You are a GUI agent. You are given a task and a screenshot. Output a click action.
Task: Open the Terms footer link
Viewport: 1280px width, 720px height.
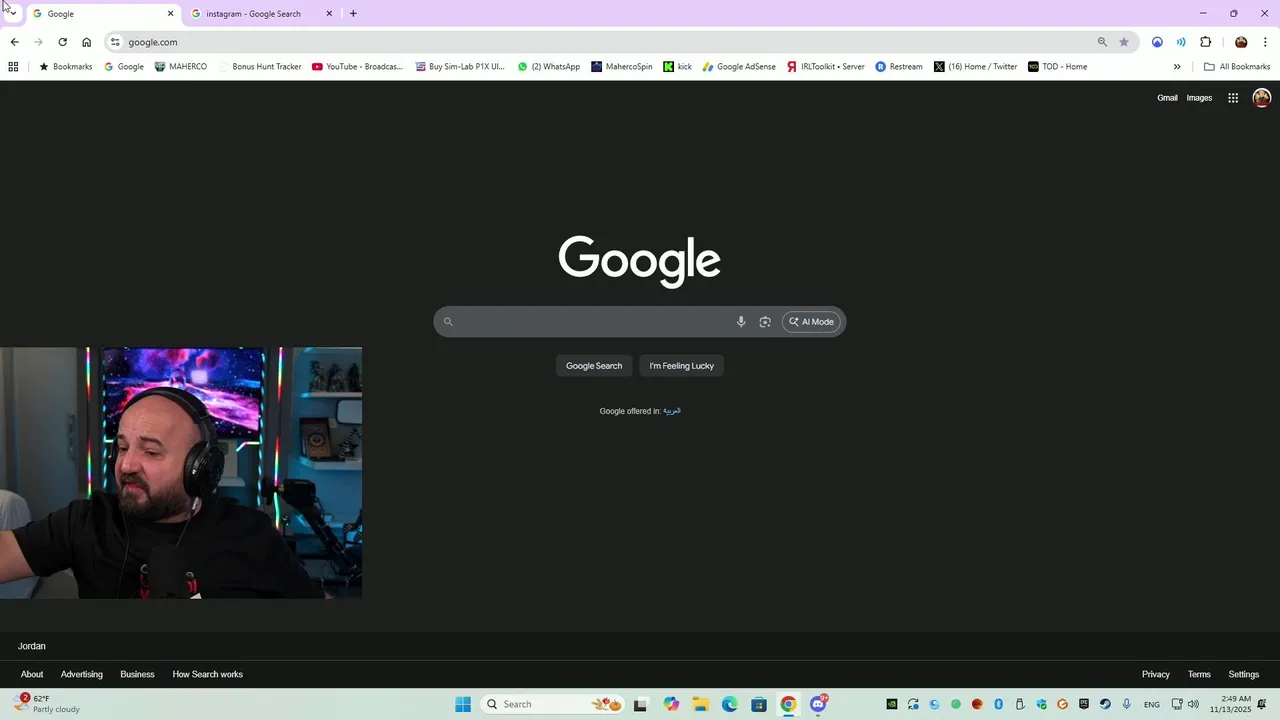pos(1199,674)
